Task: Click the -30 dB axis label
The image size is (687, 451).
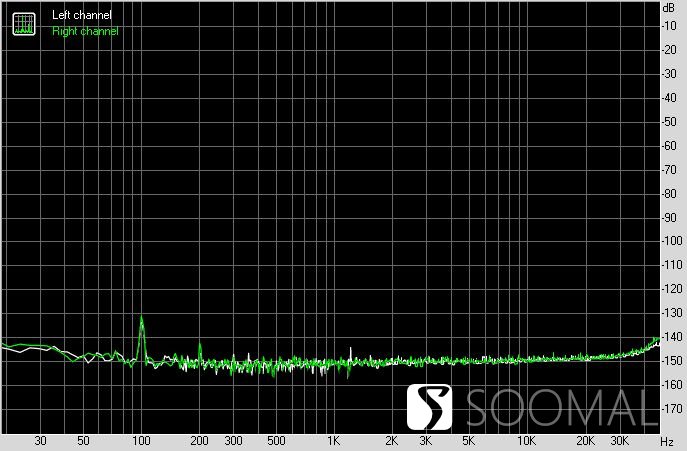Action: point(671,74)
